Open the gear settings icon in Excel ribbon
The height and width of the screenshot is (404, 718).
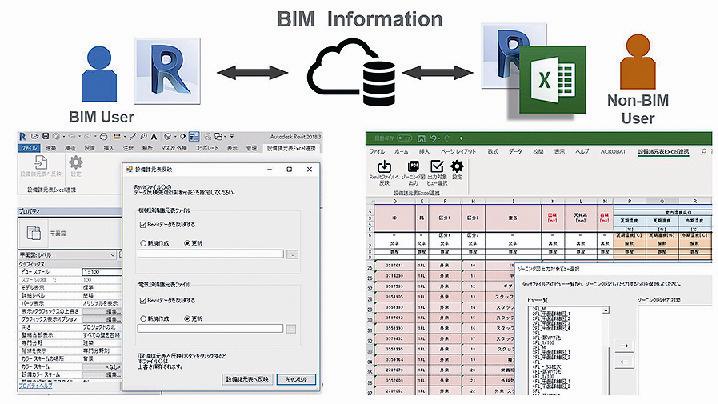(457, 166)
